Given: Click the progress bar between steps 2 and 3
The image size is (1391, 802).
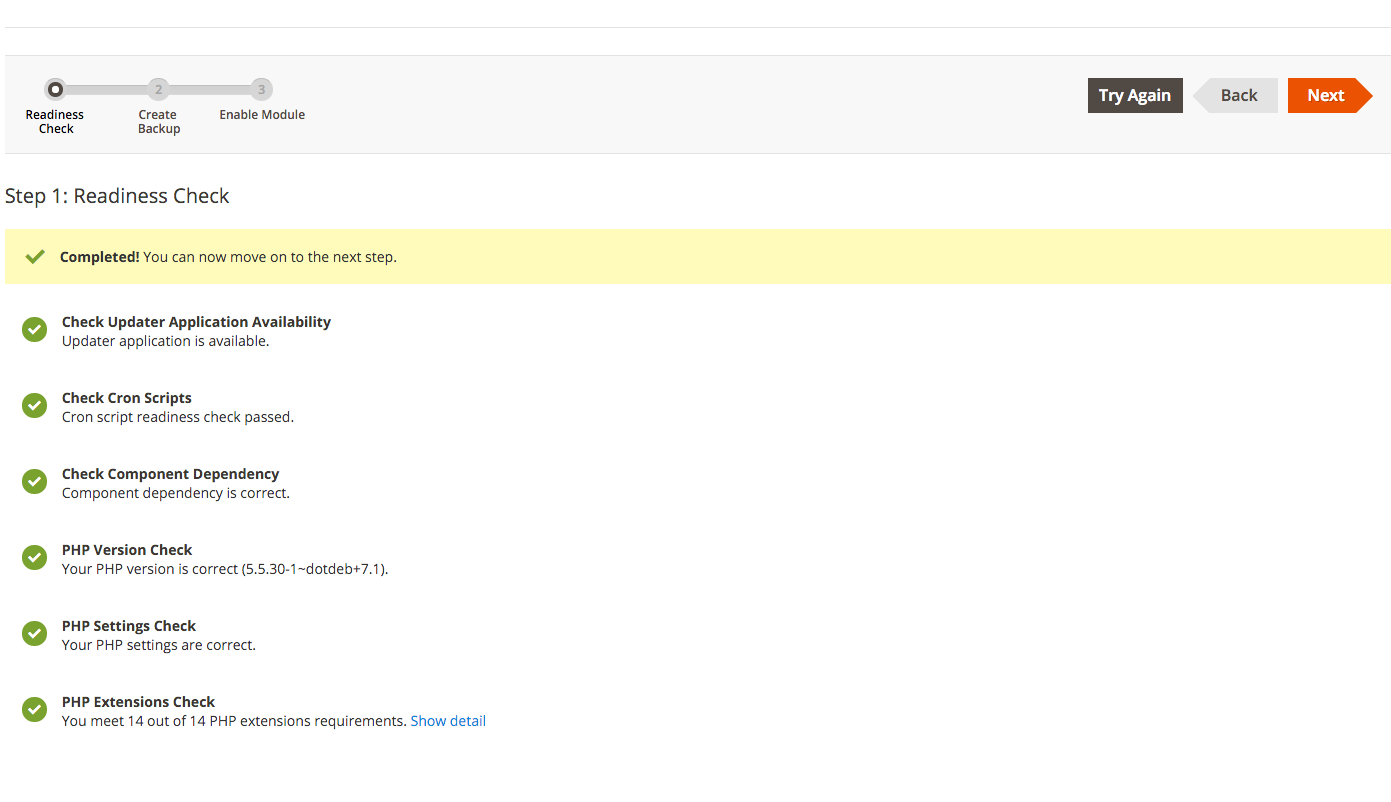Looking at the screenshot, I should tap(210, 90).
